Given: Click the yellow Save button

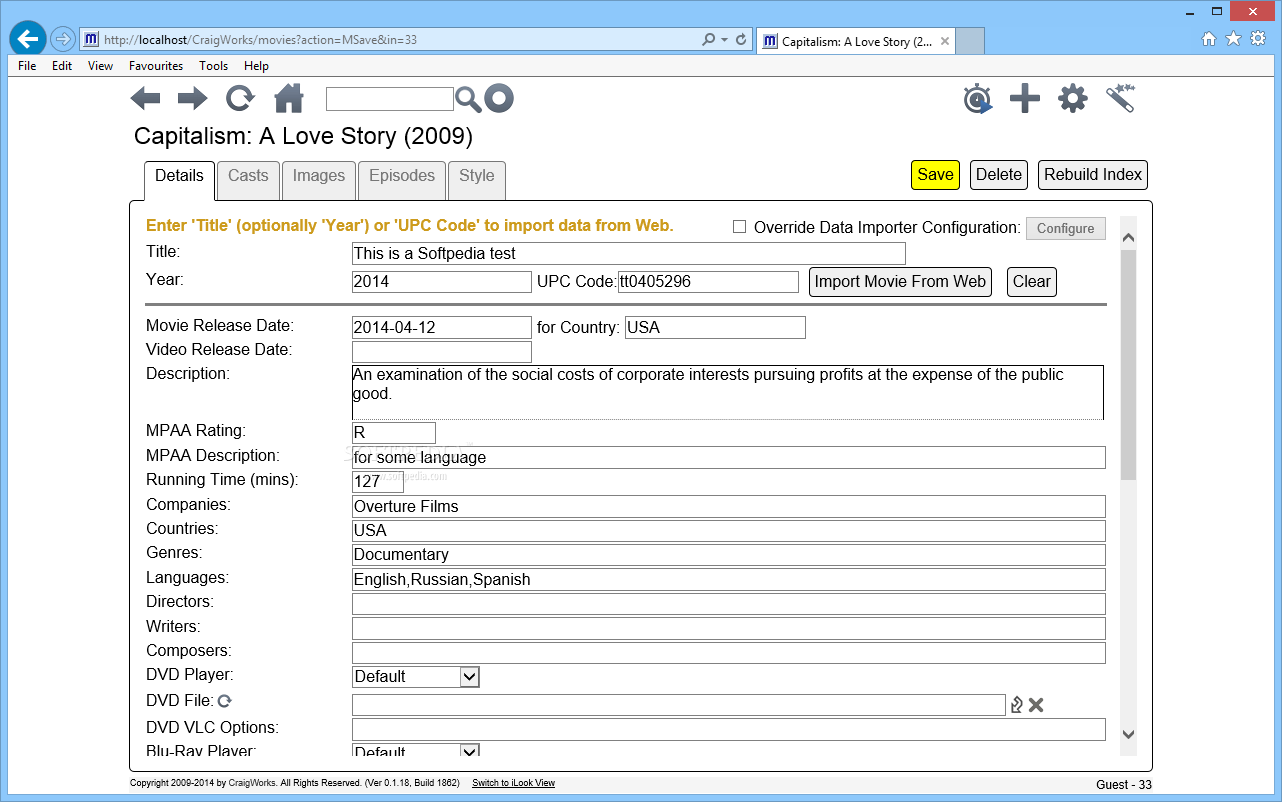Looking at the screenshot, I should coord(935,174).
